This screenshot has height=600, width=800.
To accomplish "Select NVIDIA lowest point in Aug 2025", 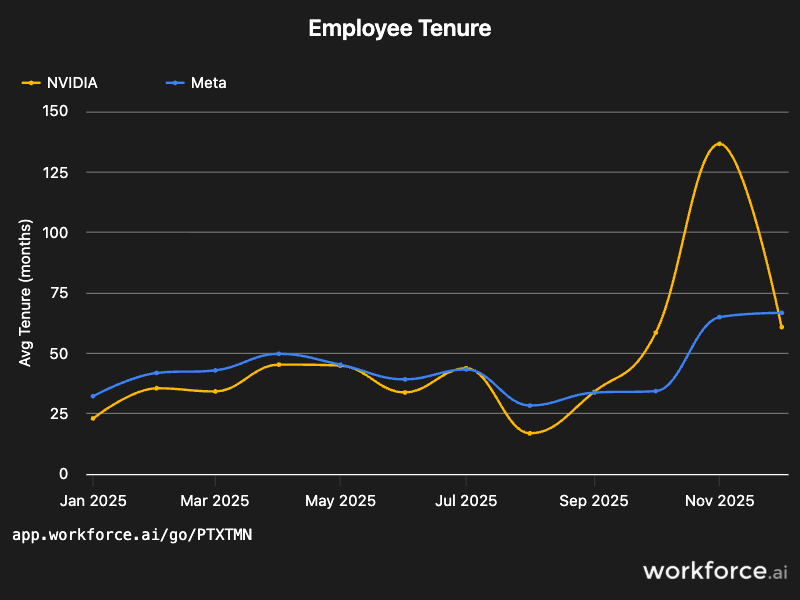I will (x=530, y=434).
